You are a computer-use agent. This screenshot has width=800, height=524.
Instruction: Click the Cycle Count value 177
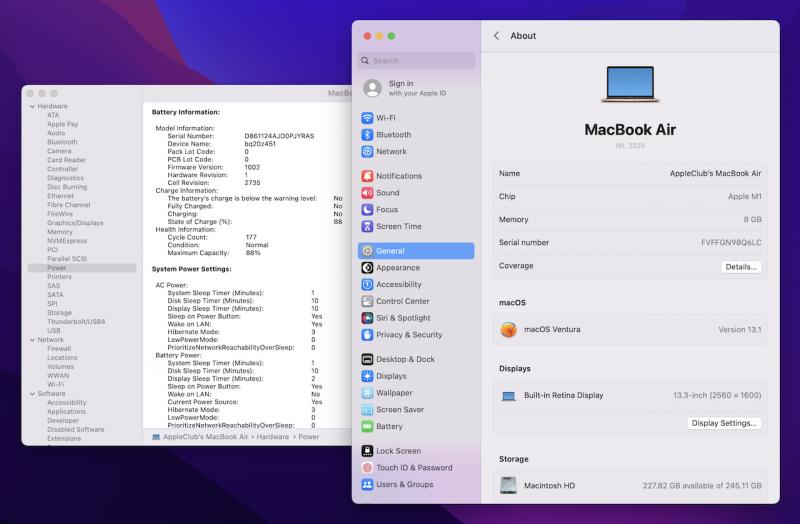pos(251,237)
